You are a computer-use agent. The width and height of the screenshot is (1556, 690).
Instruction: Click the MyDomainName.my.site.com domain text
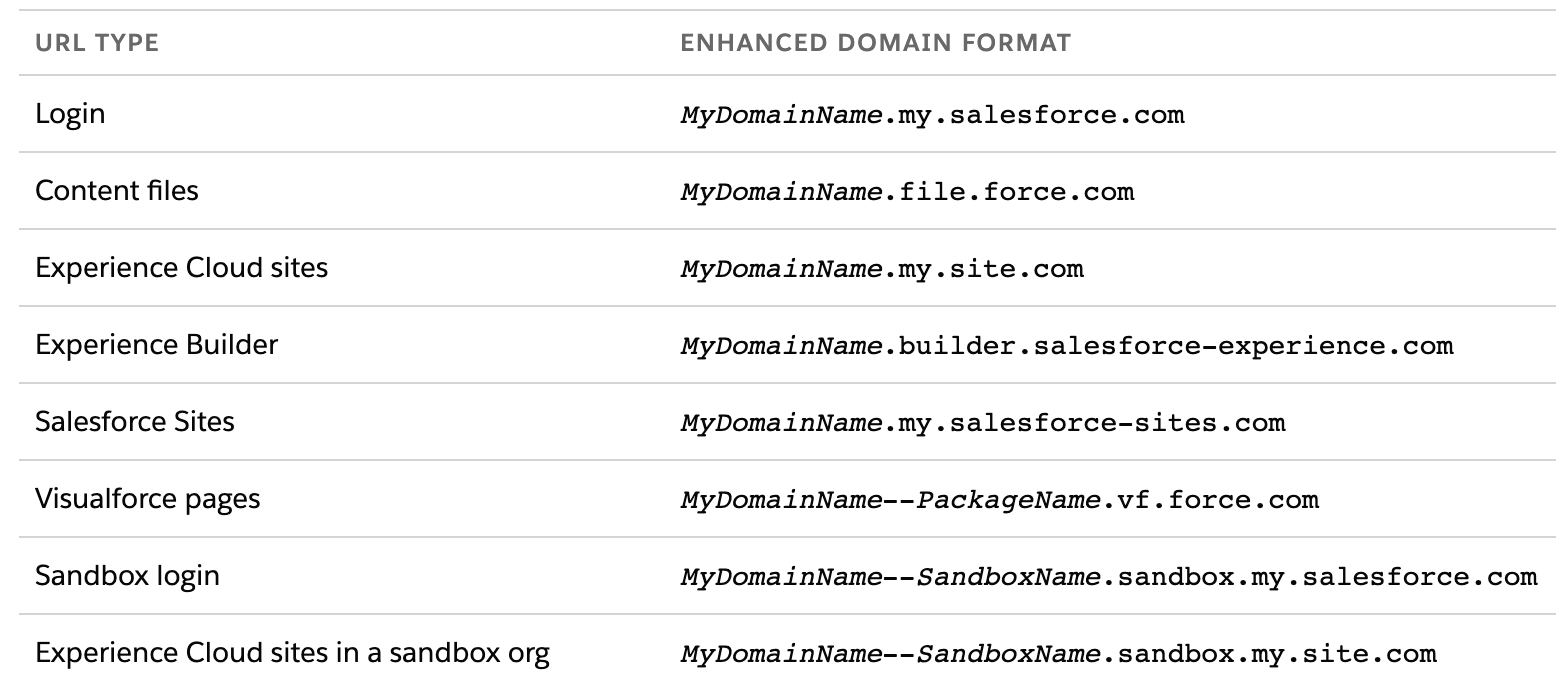(x=882, y=269)
